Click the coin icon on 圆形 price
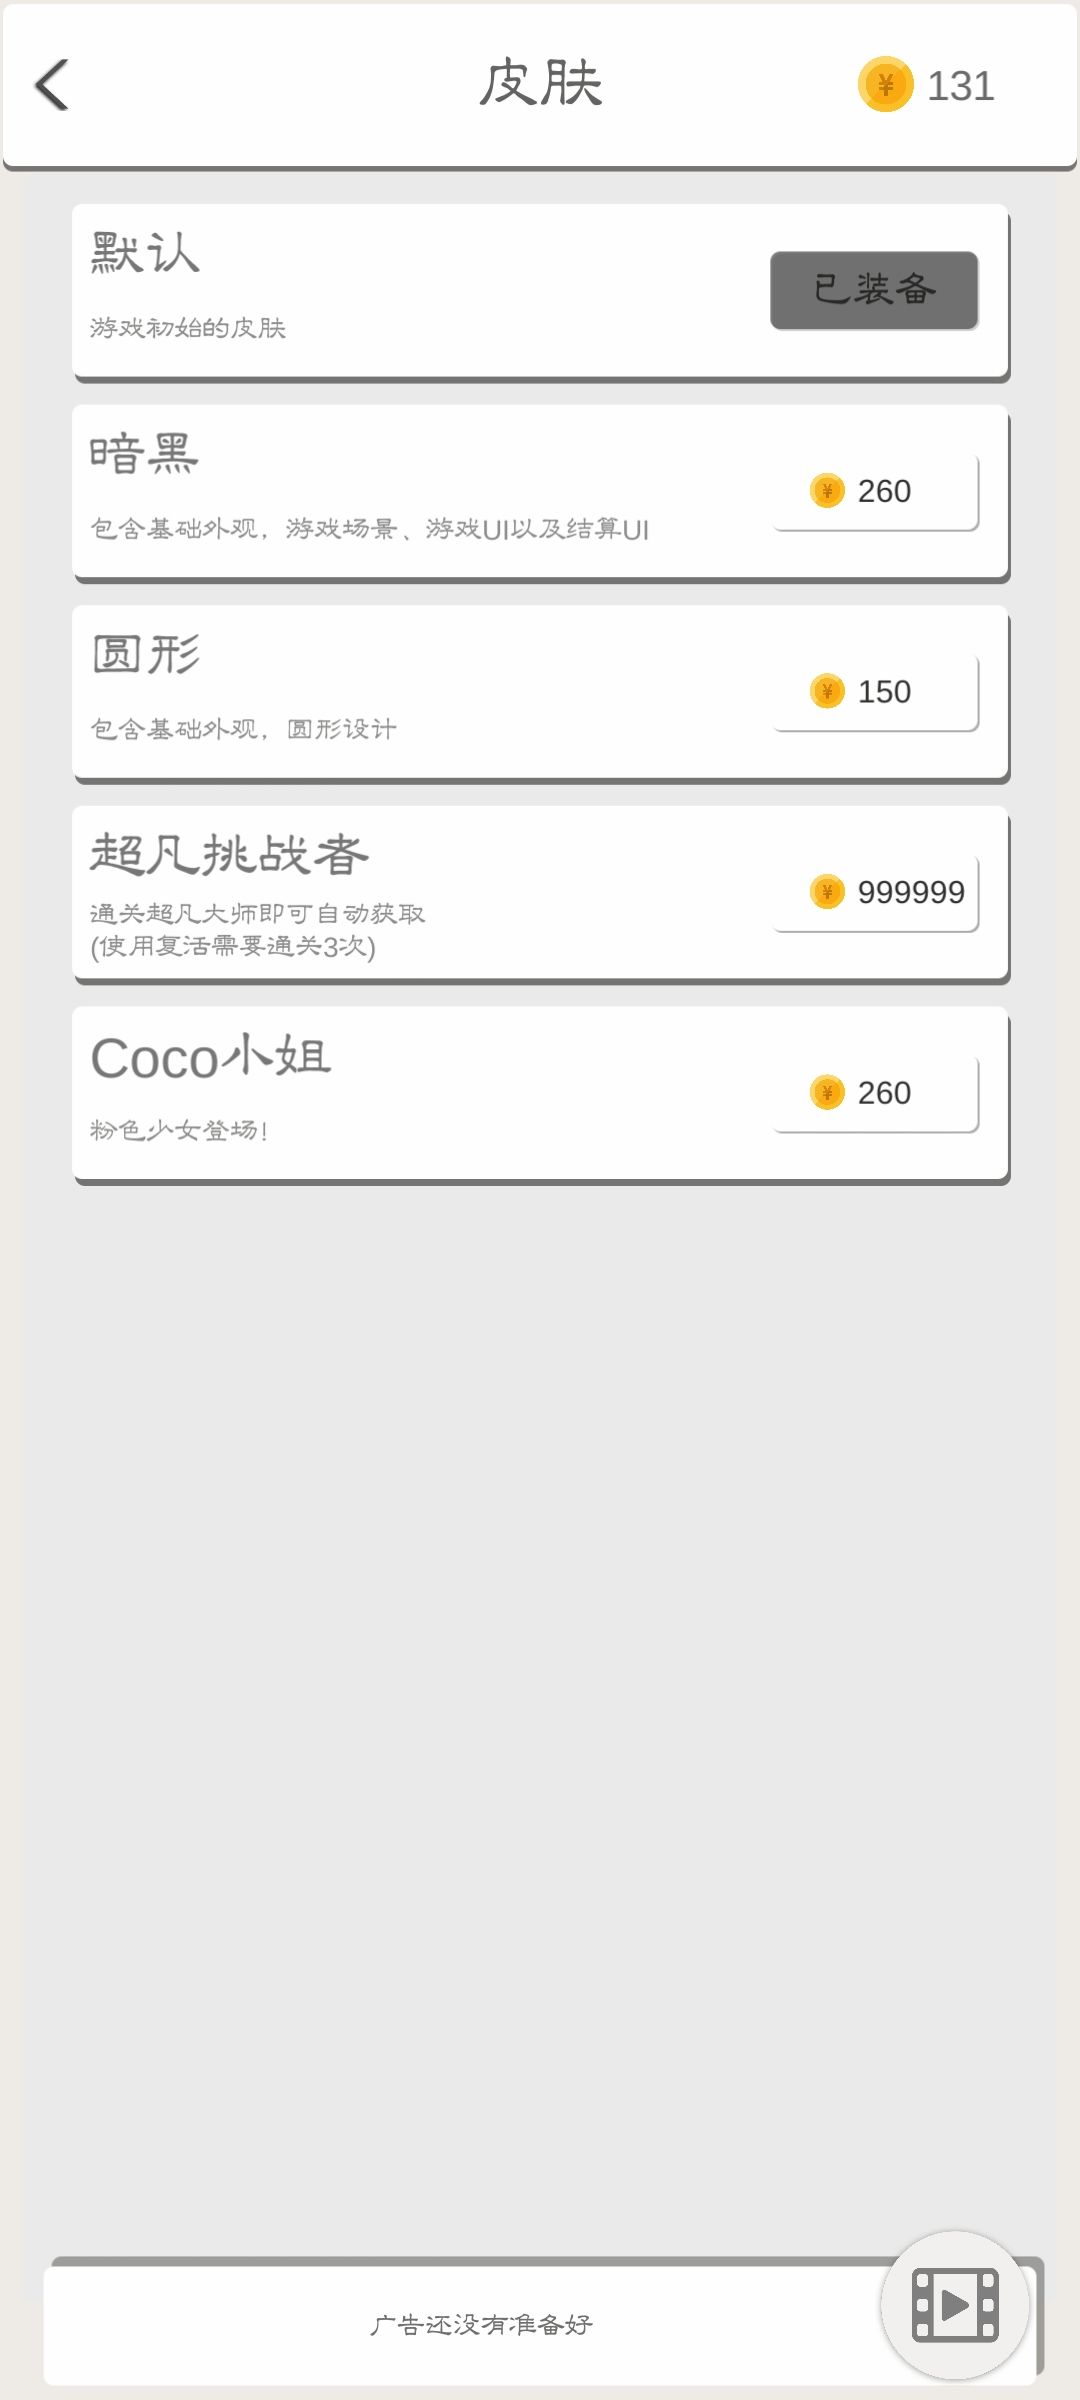The height and width of the screenshot is (2400, 1080). [827, 691]
